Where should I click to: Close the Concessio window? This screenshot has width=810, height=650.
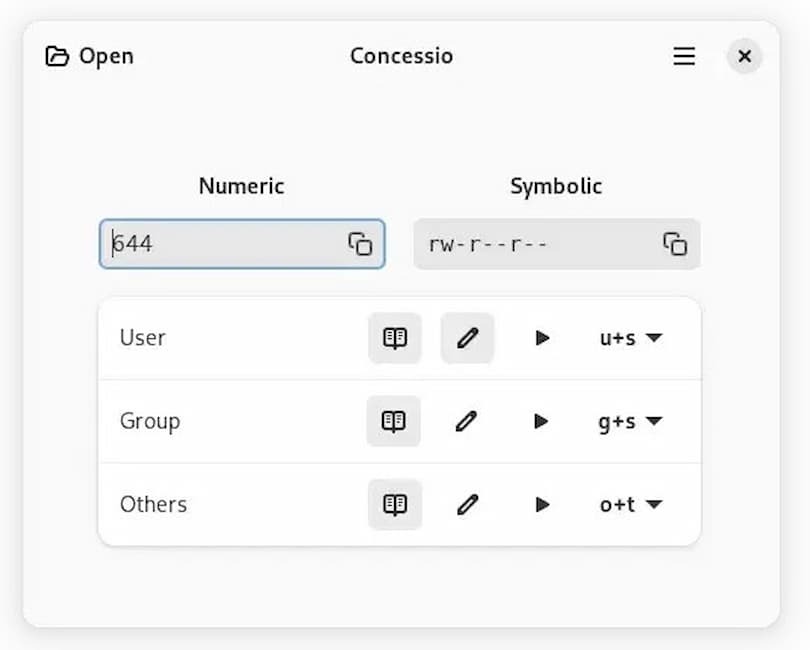(744, 56)
